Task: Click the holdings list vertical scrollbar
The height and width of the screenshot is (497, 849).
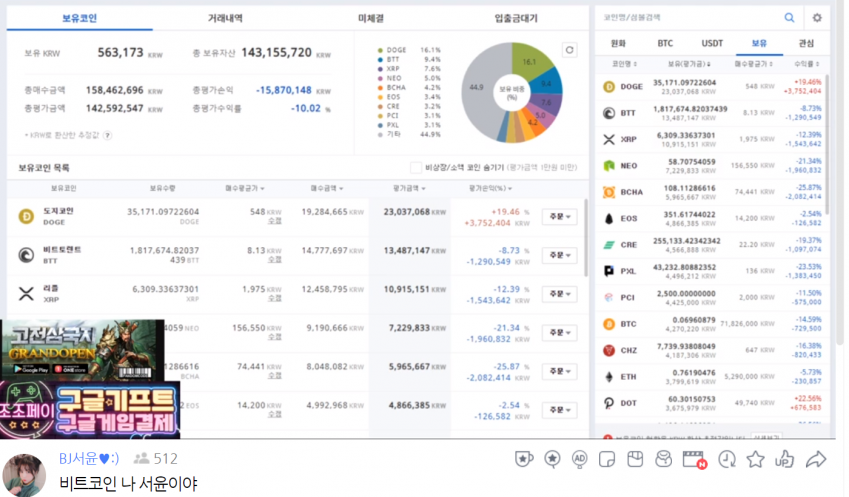Action: [x=585, y=238]
